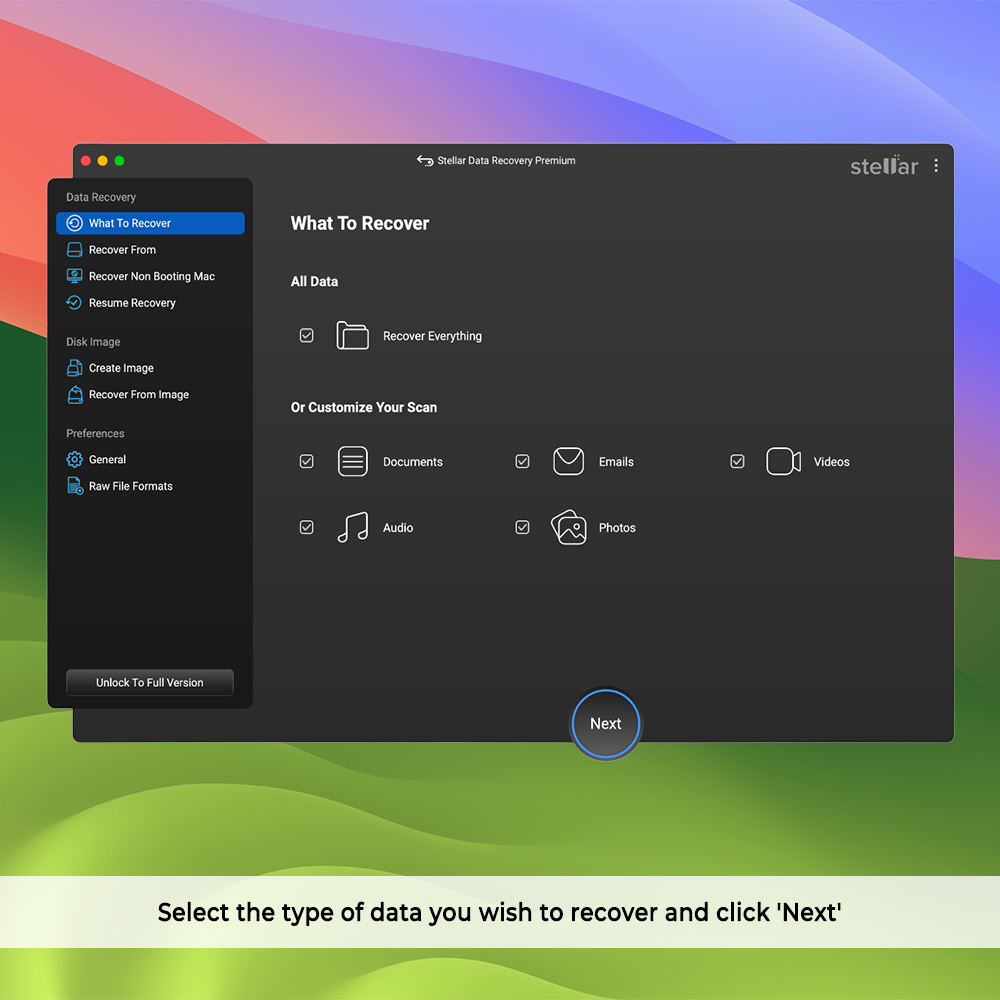This screenshot has height=1000, width=1000.
Task: Select Recover From in the sidebar
Action: coord(122,250)
